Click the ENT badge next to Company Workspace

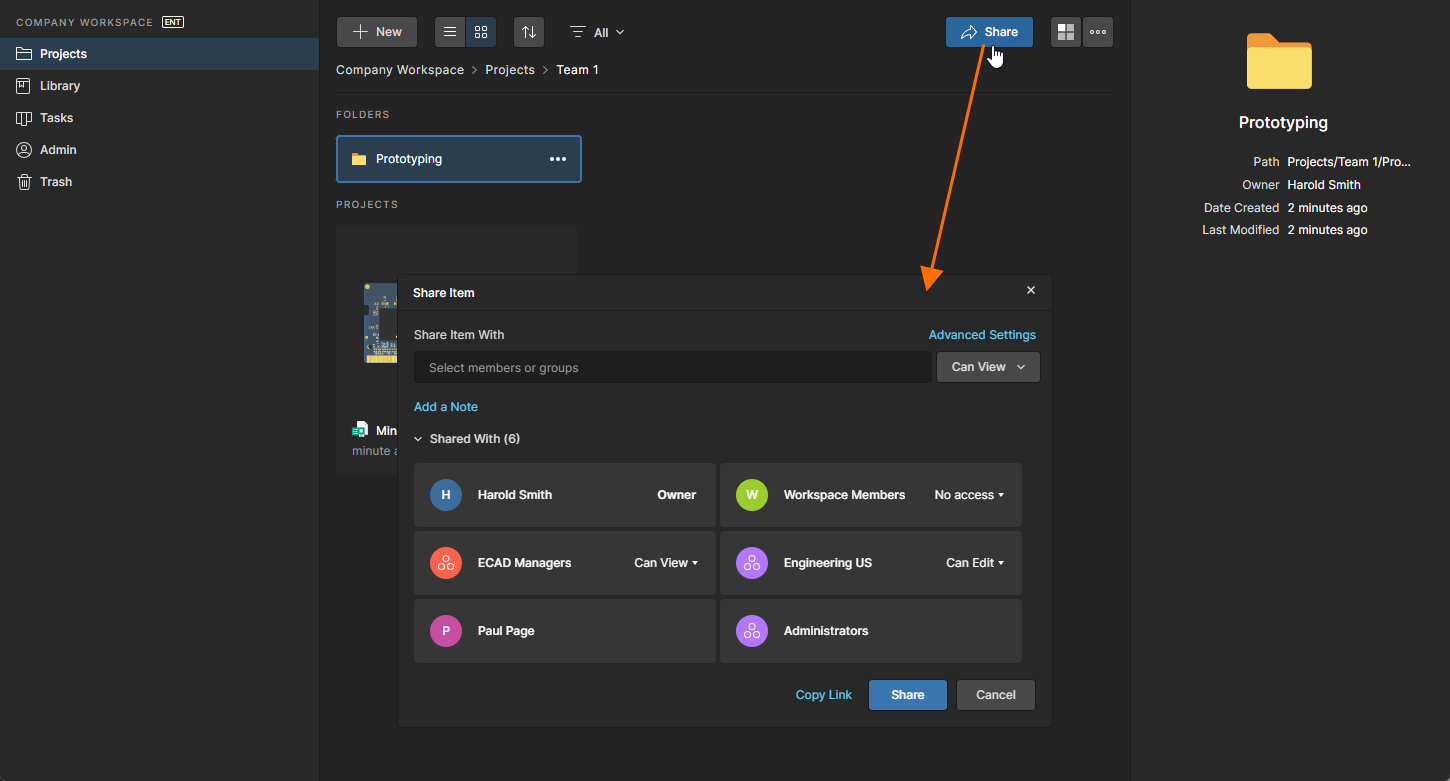click(173, 22)
